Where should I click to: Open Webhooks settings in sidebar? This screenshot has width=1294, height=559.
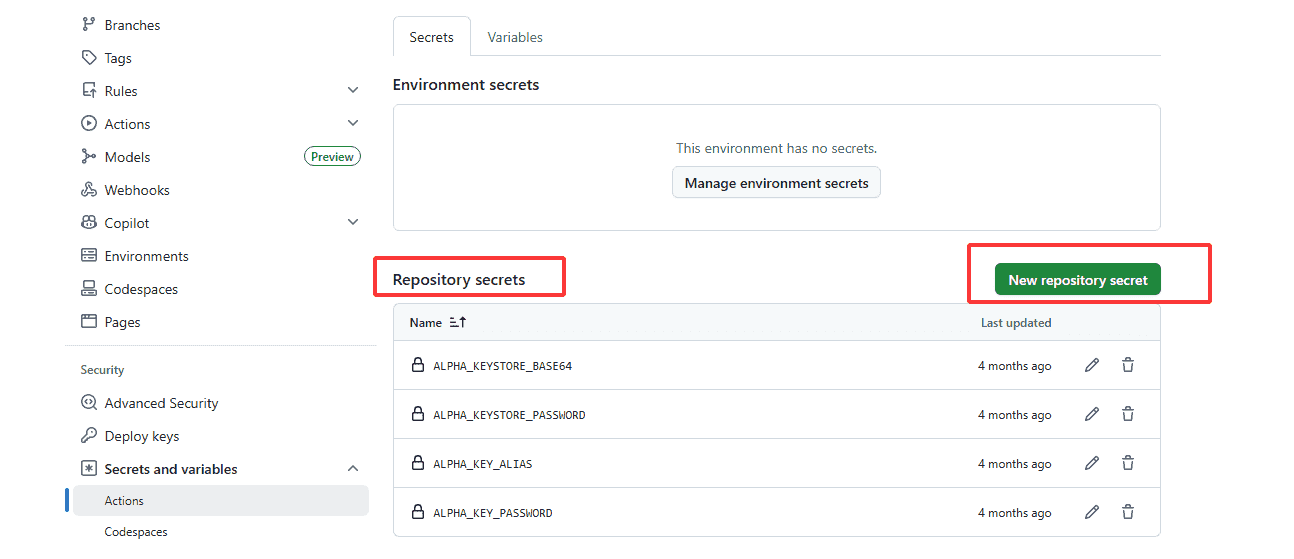coord(137,190)
